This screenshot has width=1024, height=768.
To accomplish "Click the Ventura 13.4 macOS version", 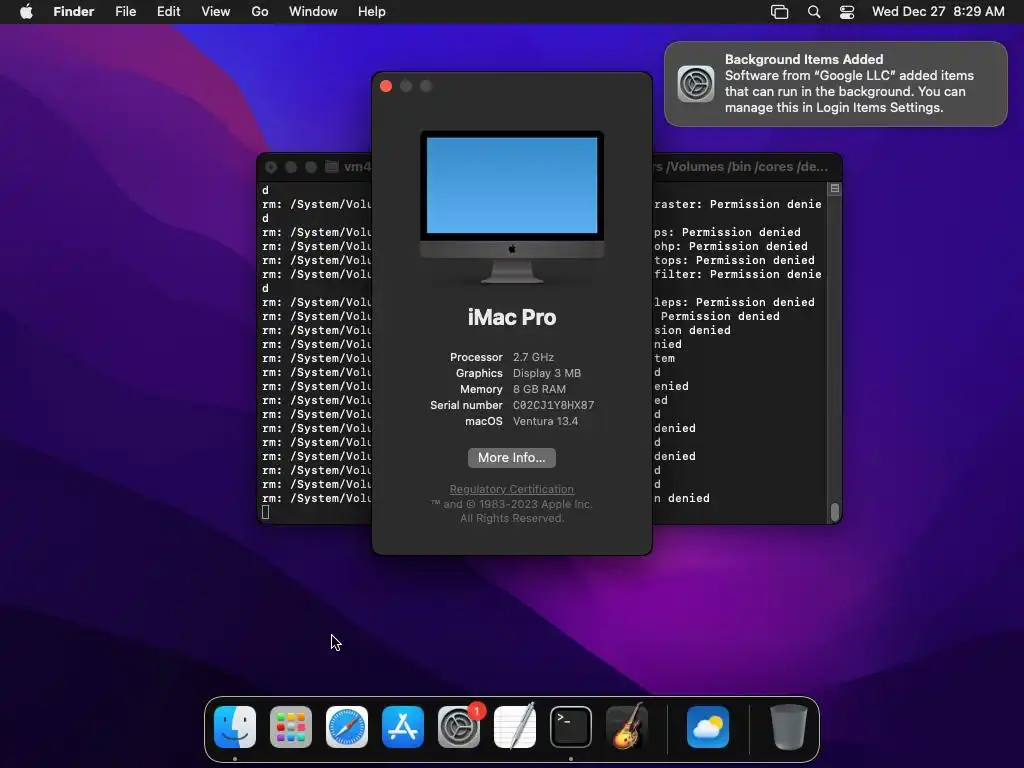I will click(545, 421).
